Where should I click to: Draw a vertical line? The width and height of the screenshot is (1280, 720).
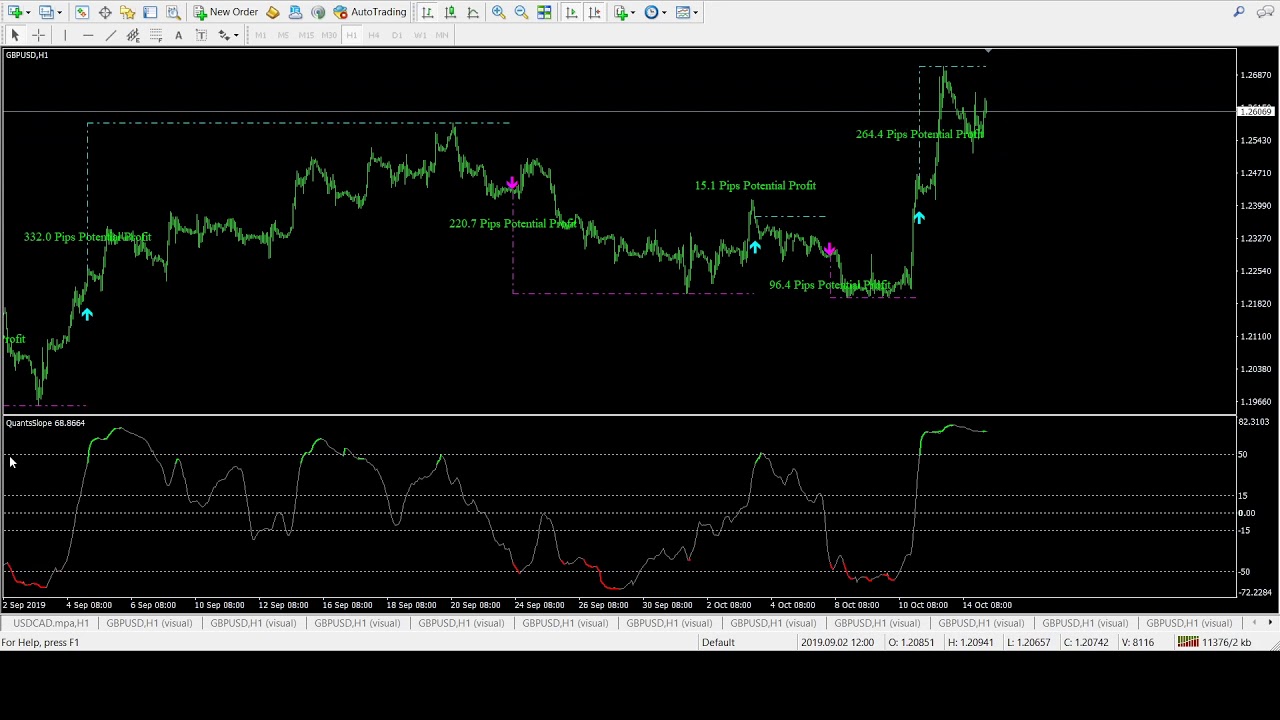point(64,35)
